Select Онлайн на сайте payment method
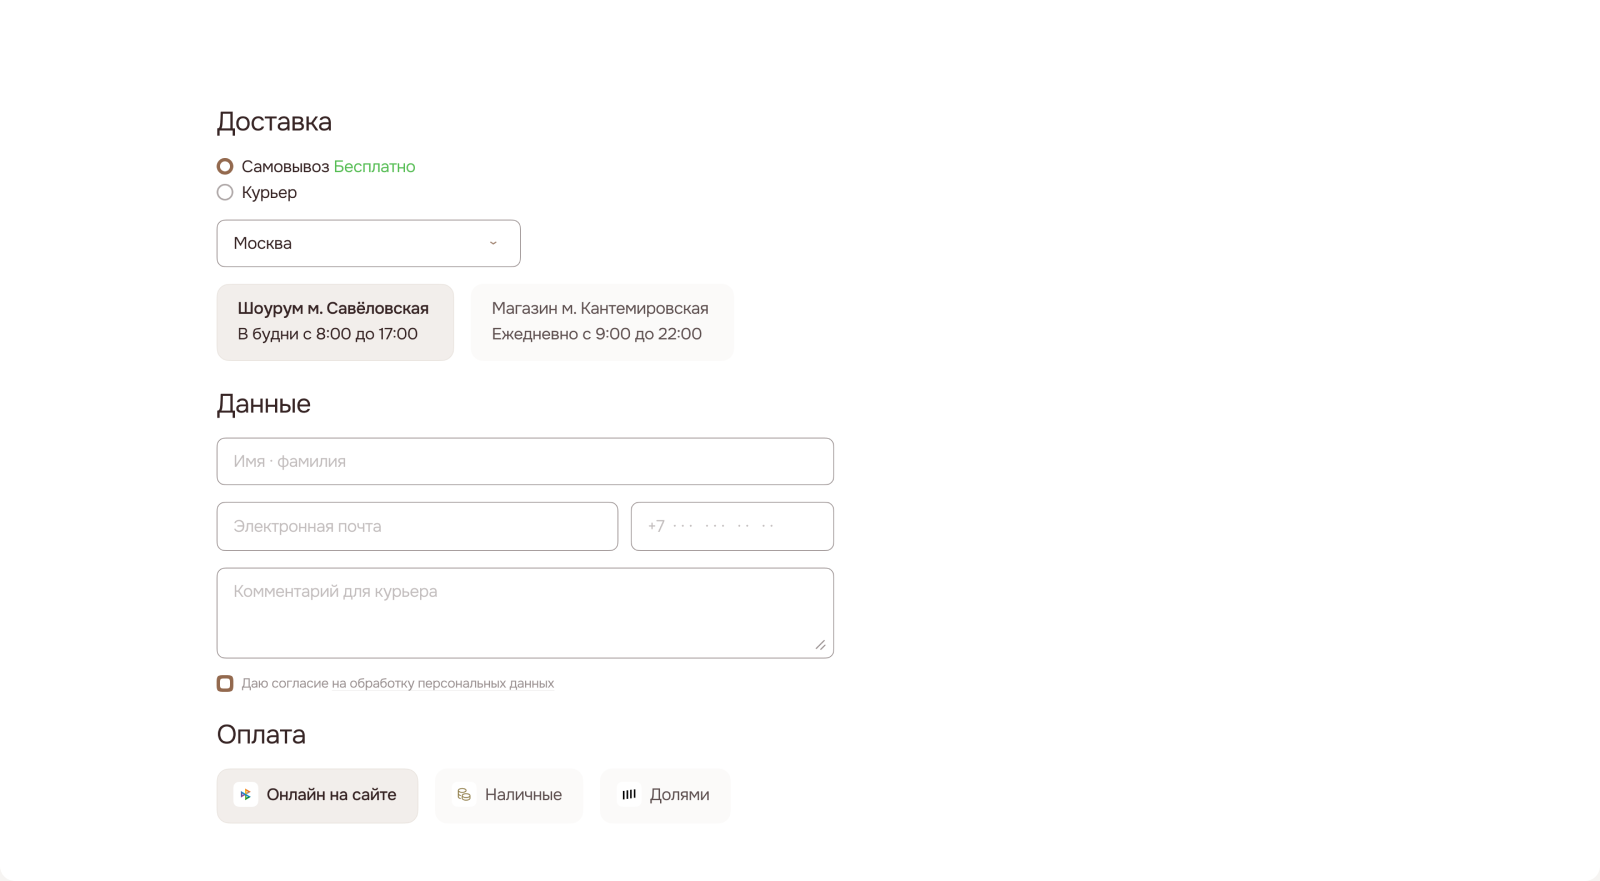The width and height of the screenshot is (1600, 881). [331, 795]
